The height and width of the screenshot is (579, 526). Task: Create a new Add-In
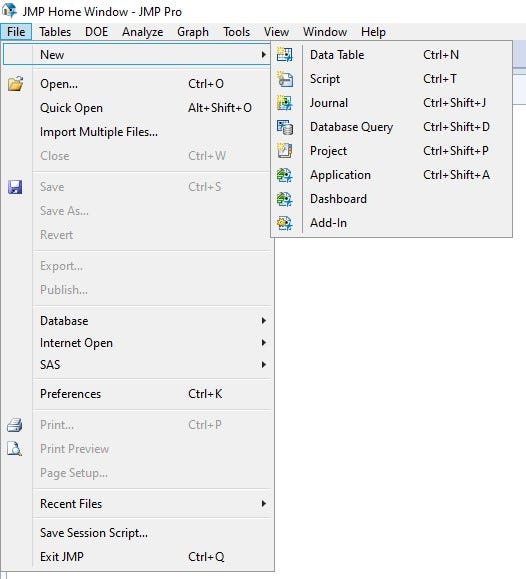392,223
